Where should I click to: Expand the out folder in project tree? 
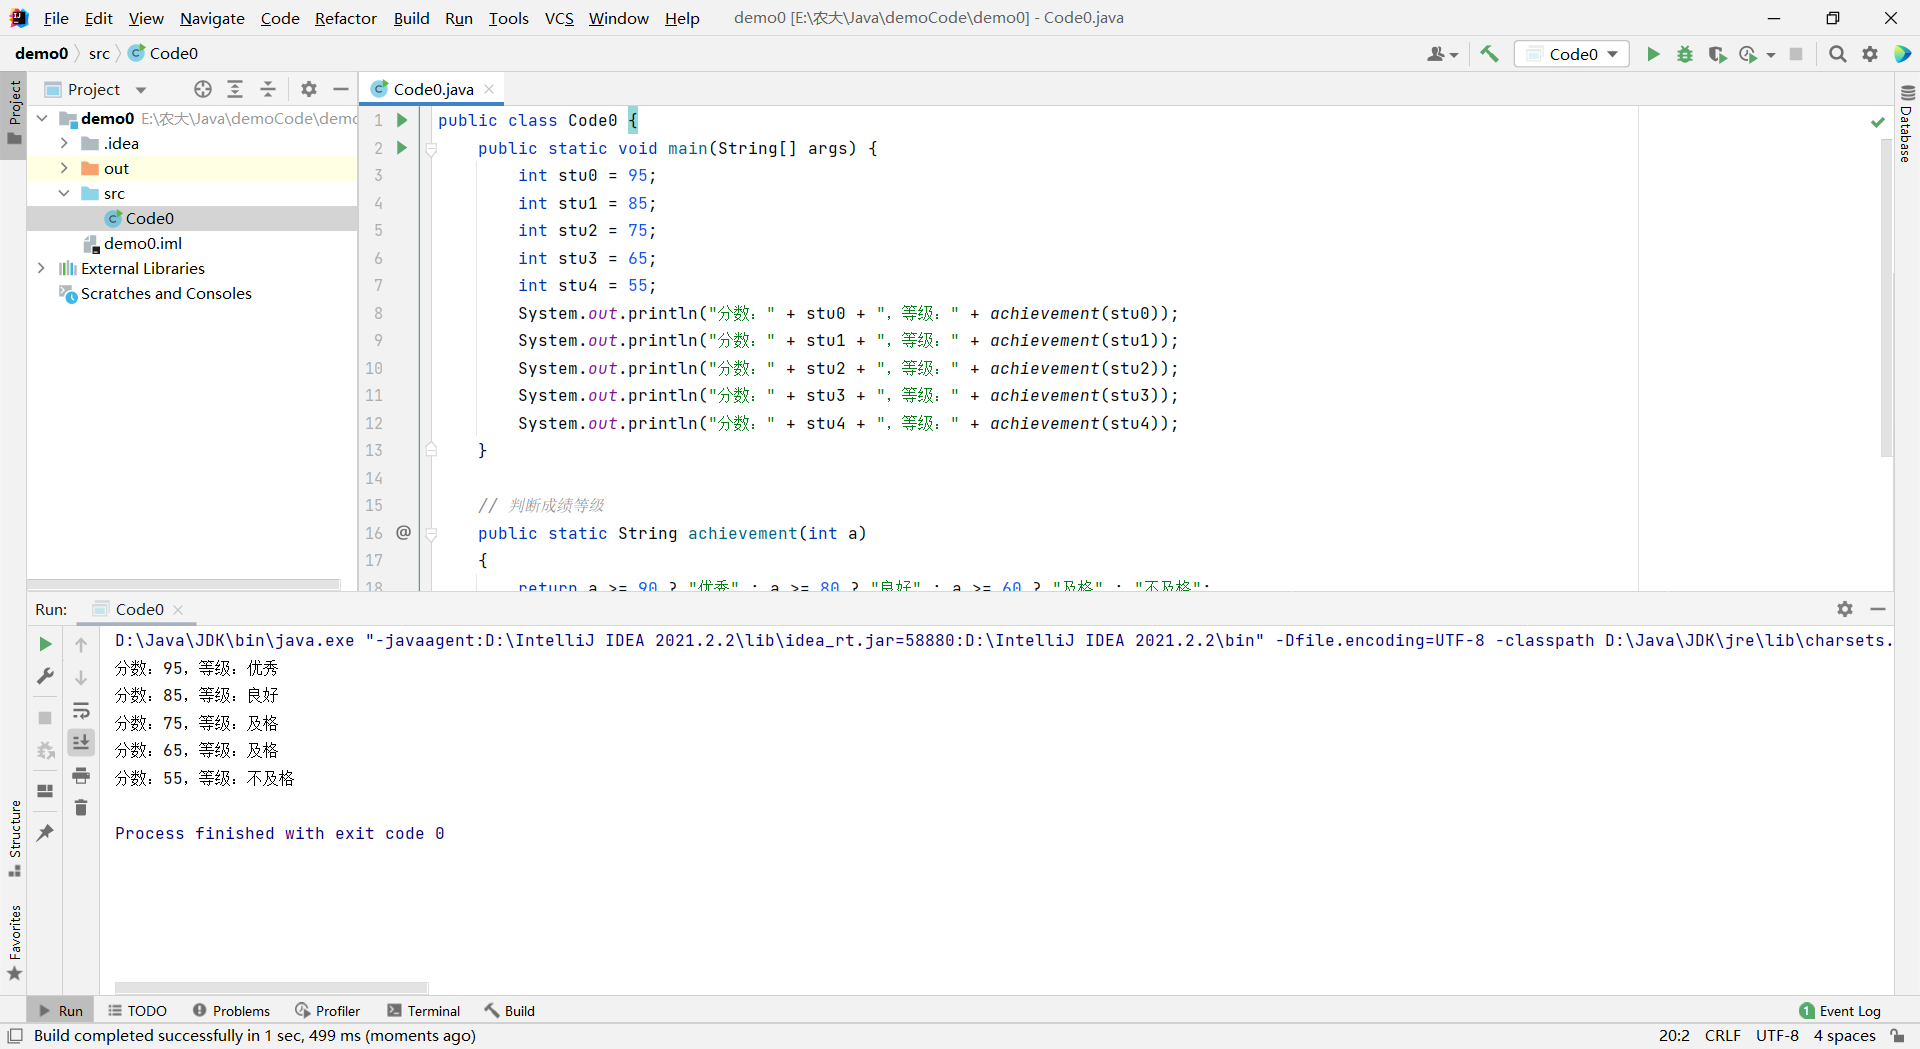64,168
